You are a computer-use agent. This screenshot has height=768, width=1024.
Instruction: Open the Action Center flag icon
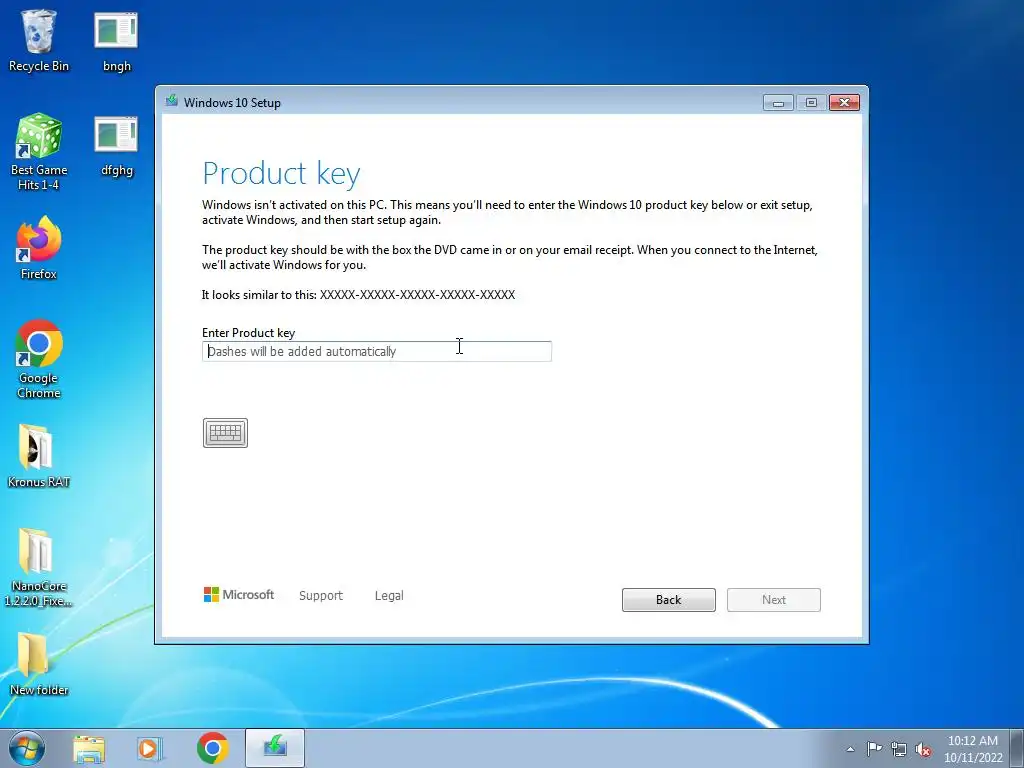pos(874,749)
